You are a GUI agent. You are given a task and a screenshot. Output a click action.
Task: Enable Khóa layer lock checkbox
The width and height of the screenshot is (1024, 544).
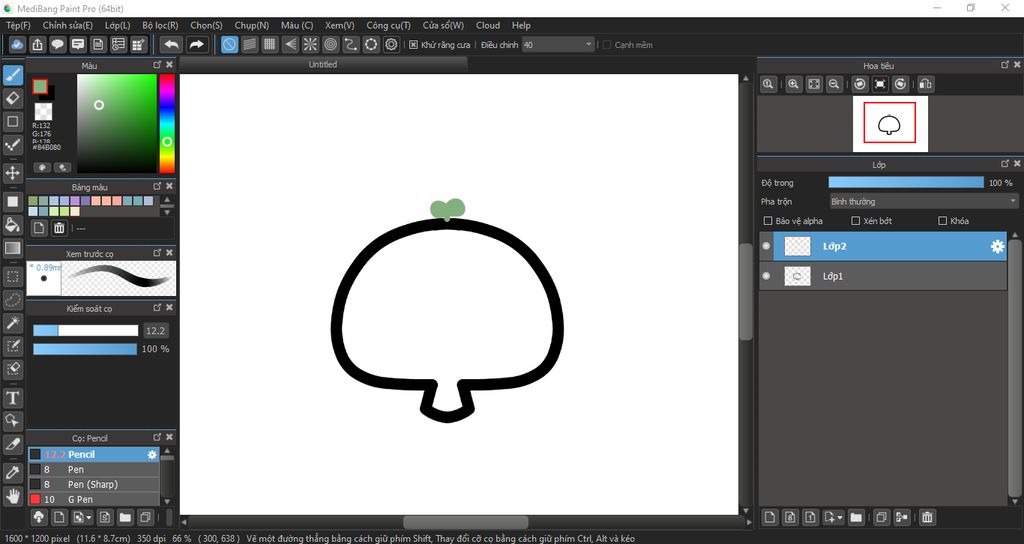tap(942, 221)
